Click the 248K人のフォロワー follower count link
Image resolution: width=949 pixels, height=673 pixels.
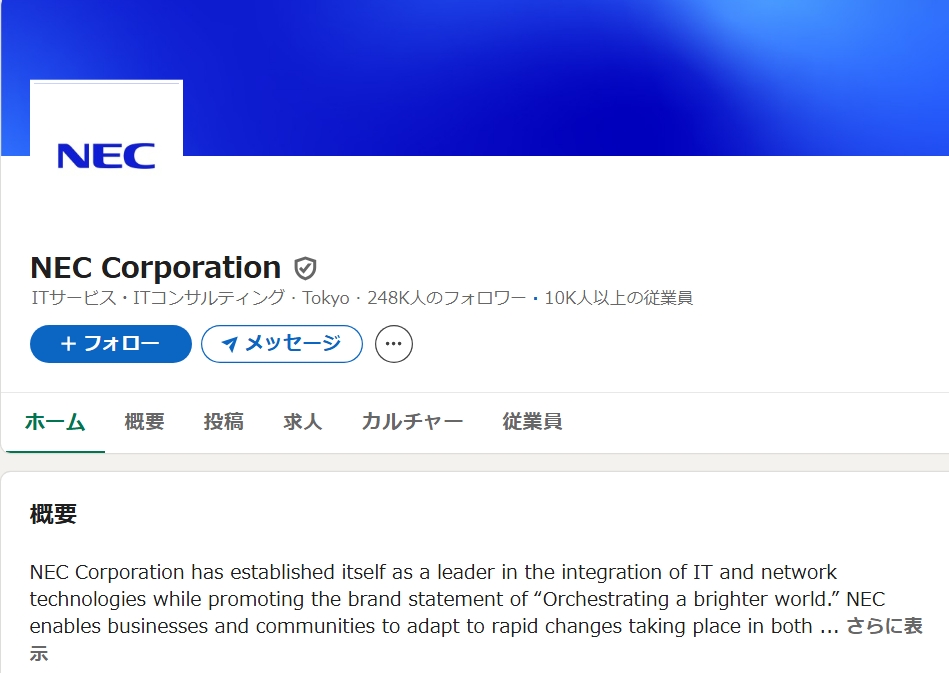[451, 297]
